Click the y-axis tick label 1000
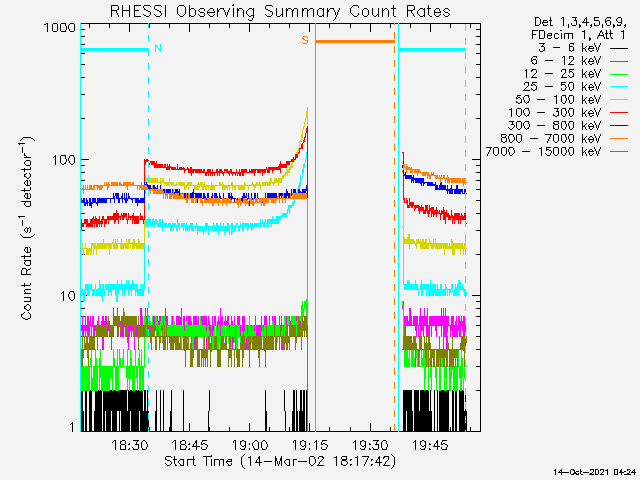 point(60,28)
